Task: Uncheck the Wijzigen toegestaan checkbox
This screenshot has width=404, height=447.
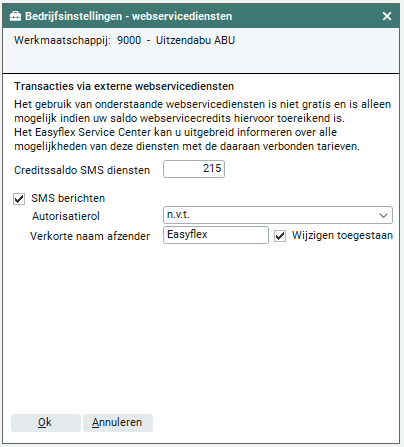Action: coord(280,236)
